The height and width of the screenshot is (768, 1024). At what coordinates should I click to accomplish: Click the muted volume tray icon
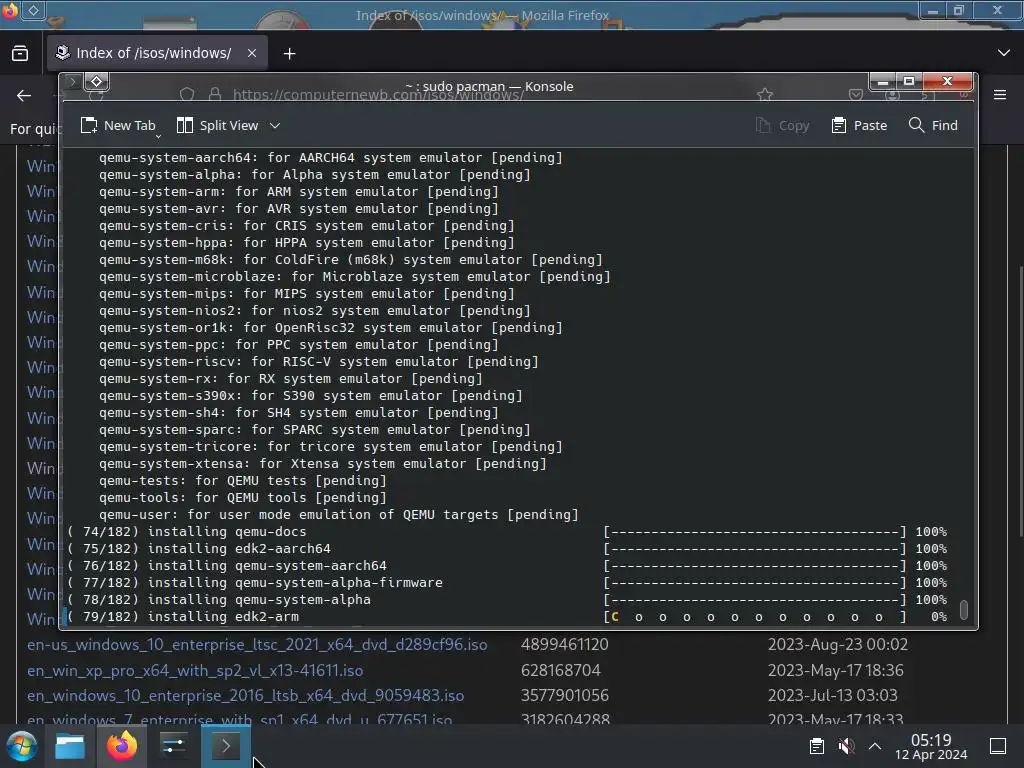(x=846, y=746)
